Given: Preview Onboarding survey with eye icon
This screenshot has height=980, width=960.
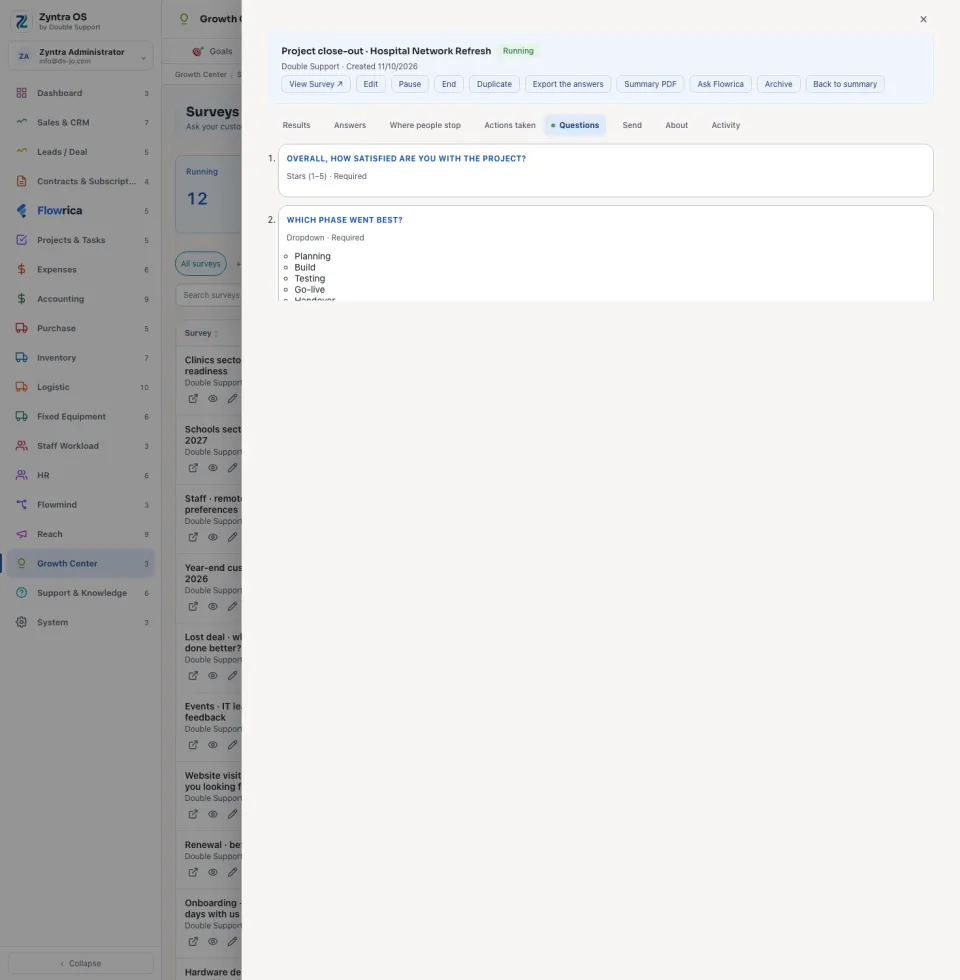Looking at the screenshot, I should (212, 942).
